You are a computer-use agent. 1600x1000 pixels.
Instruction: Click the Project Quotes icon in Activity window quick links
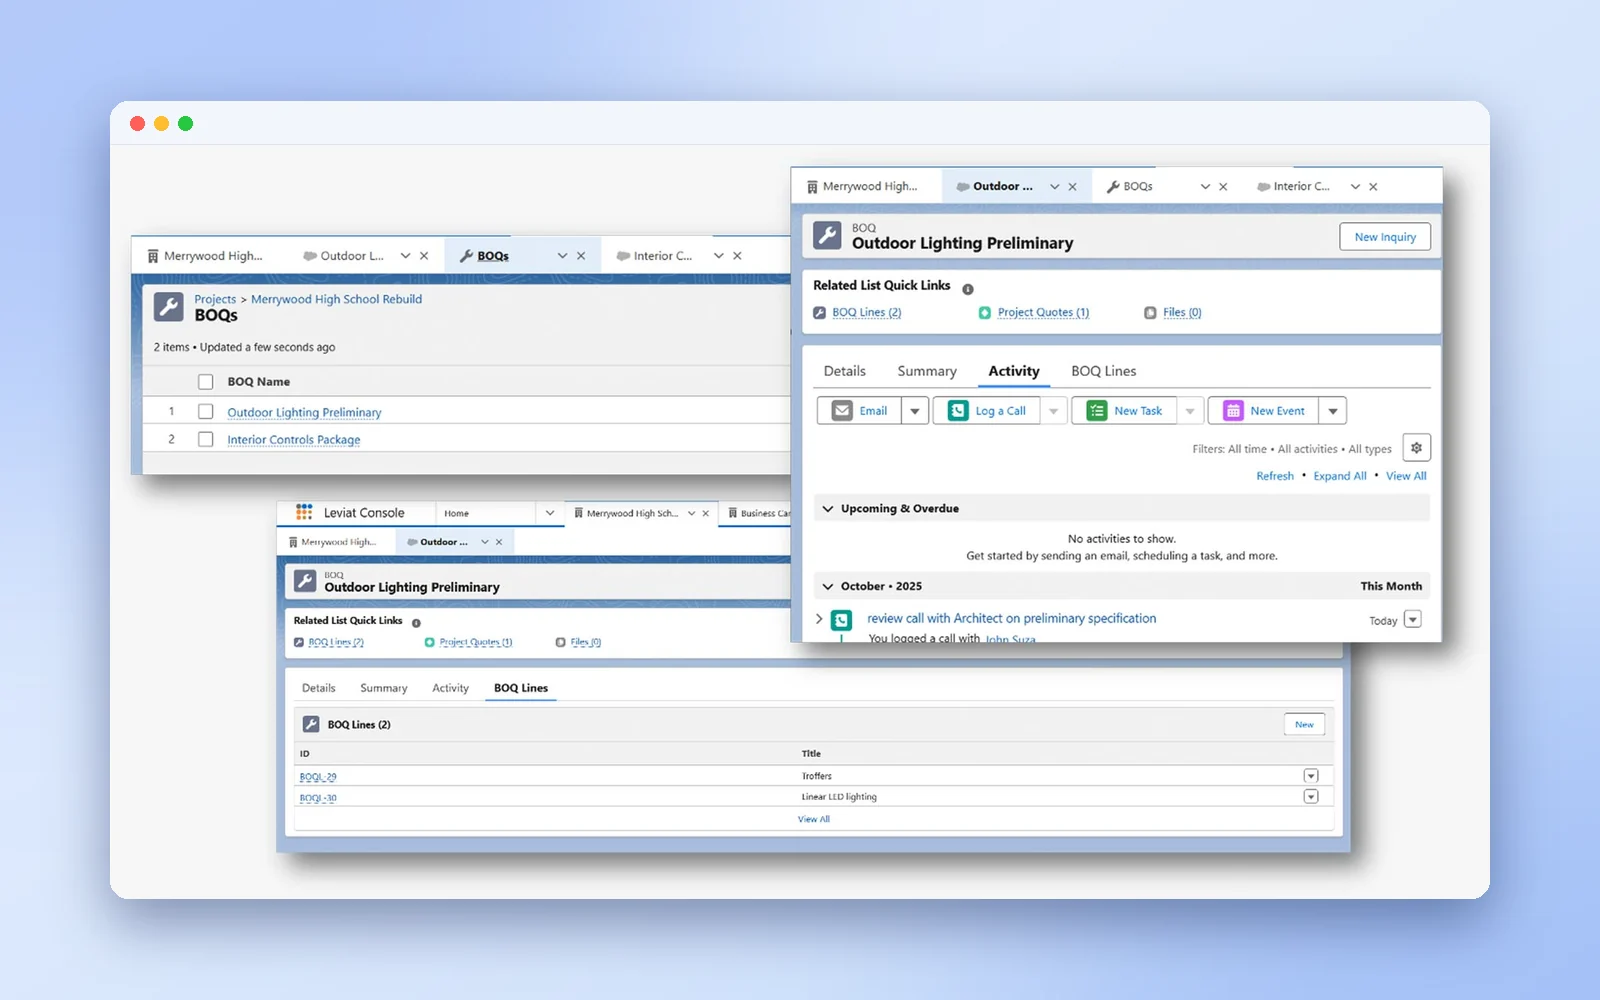(x=985, y=313)
